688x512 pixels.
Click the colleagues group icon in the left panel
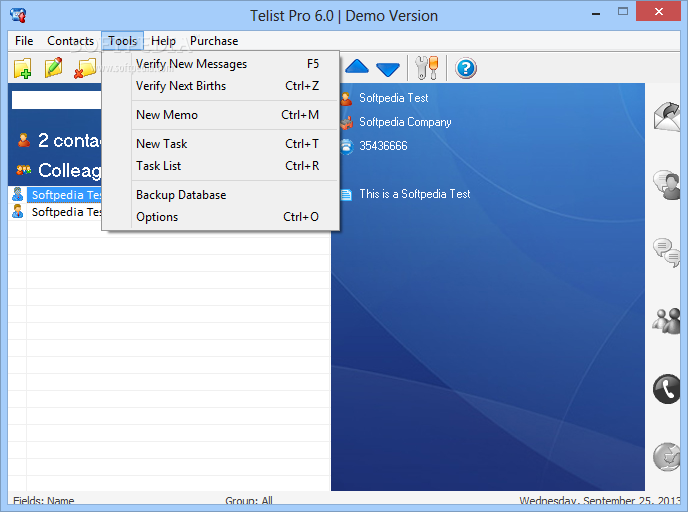(x=24, y=170)
